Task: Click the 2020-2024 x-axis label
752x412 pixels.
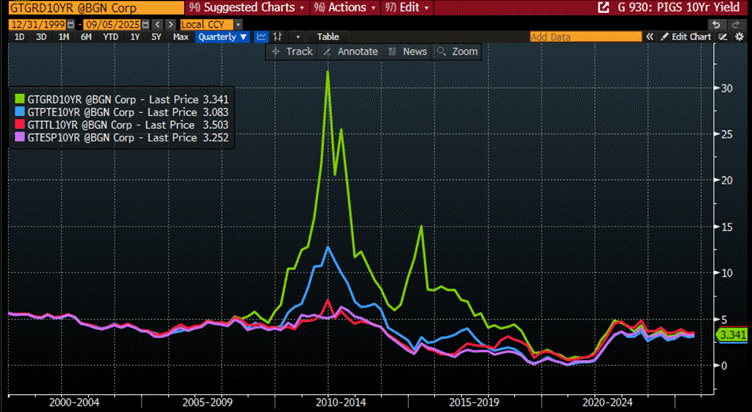Action: pos(607,402)
